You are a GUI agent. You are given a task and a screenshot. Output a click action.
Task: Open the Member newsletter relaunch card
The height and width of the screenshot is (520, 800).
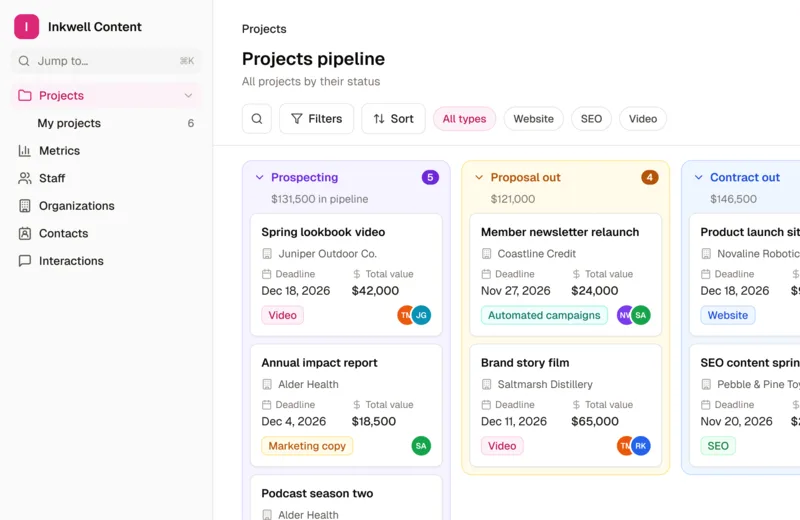point(565,275)
